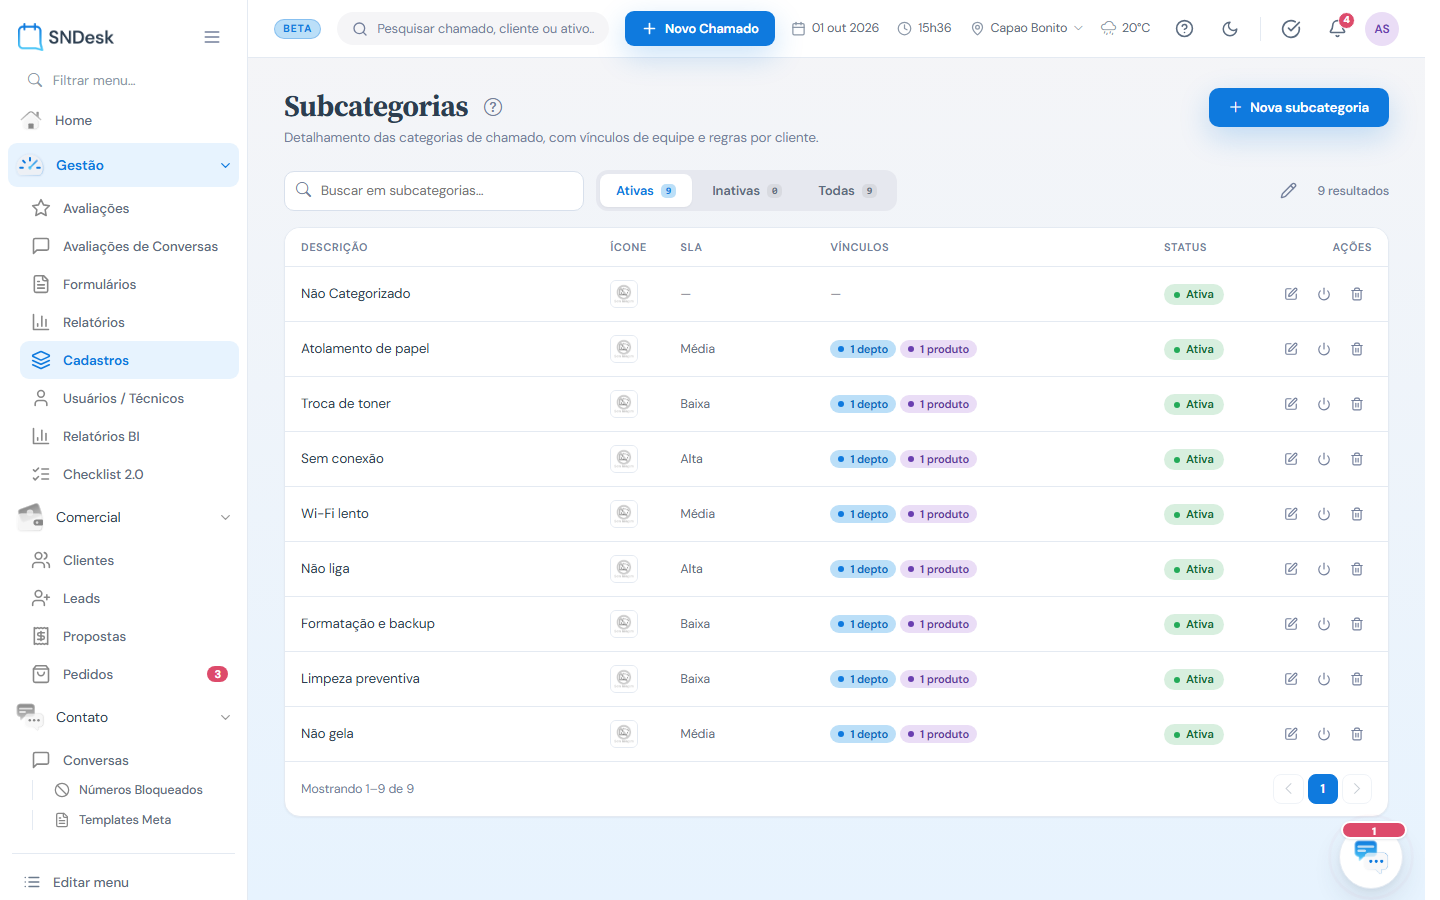Open Pedidos in the sidebar
Viewport: 1440px width, 900px height.
(129, 674)
